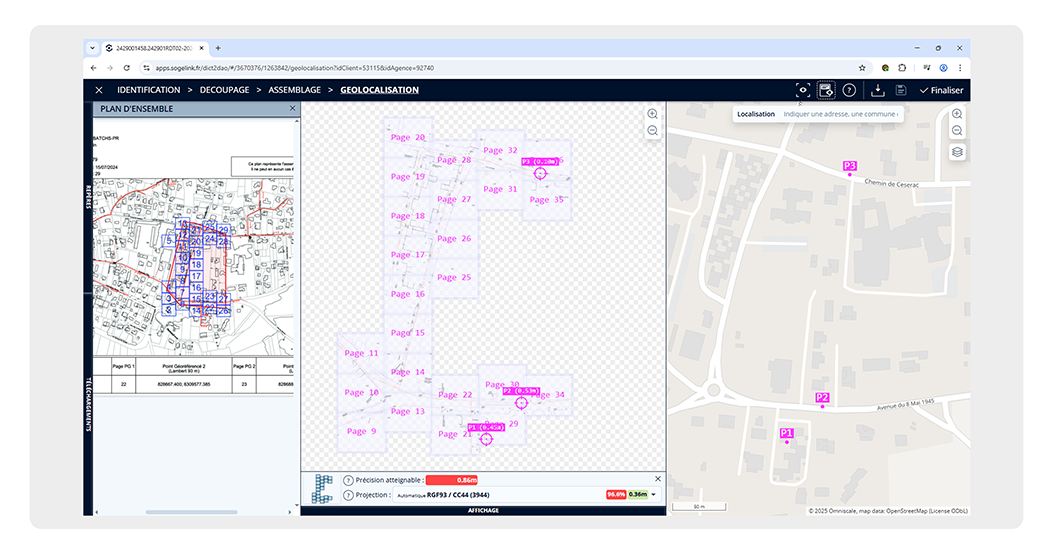This screenshot has height=554, width=1053.
Task: Close the Plan d'ensemble panel
Action: [292, 108]
